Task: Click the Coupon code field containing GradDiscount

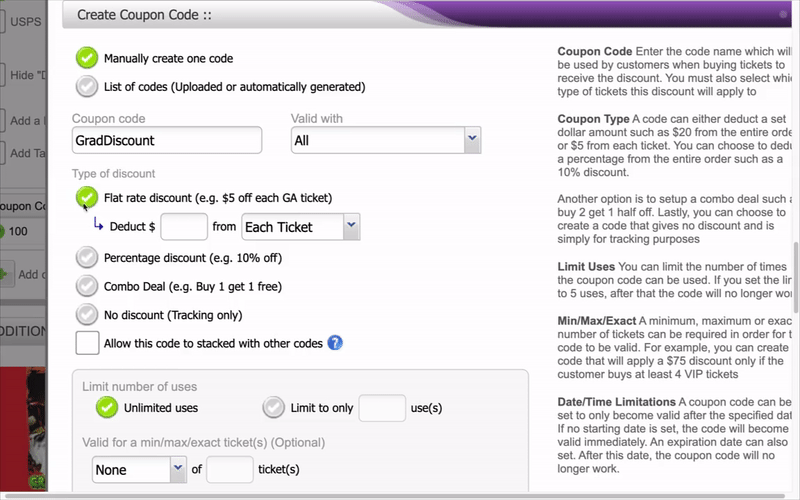Action: click(x=167, y=141)
